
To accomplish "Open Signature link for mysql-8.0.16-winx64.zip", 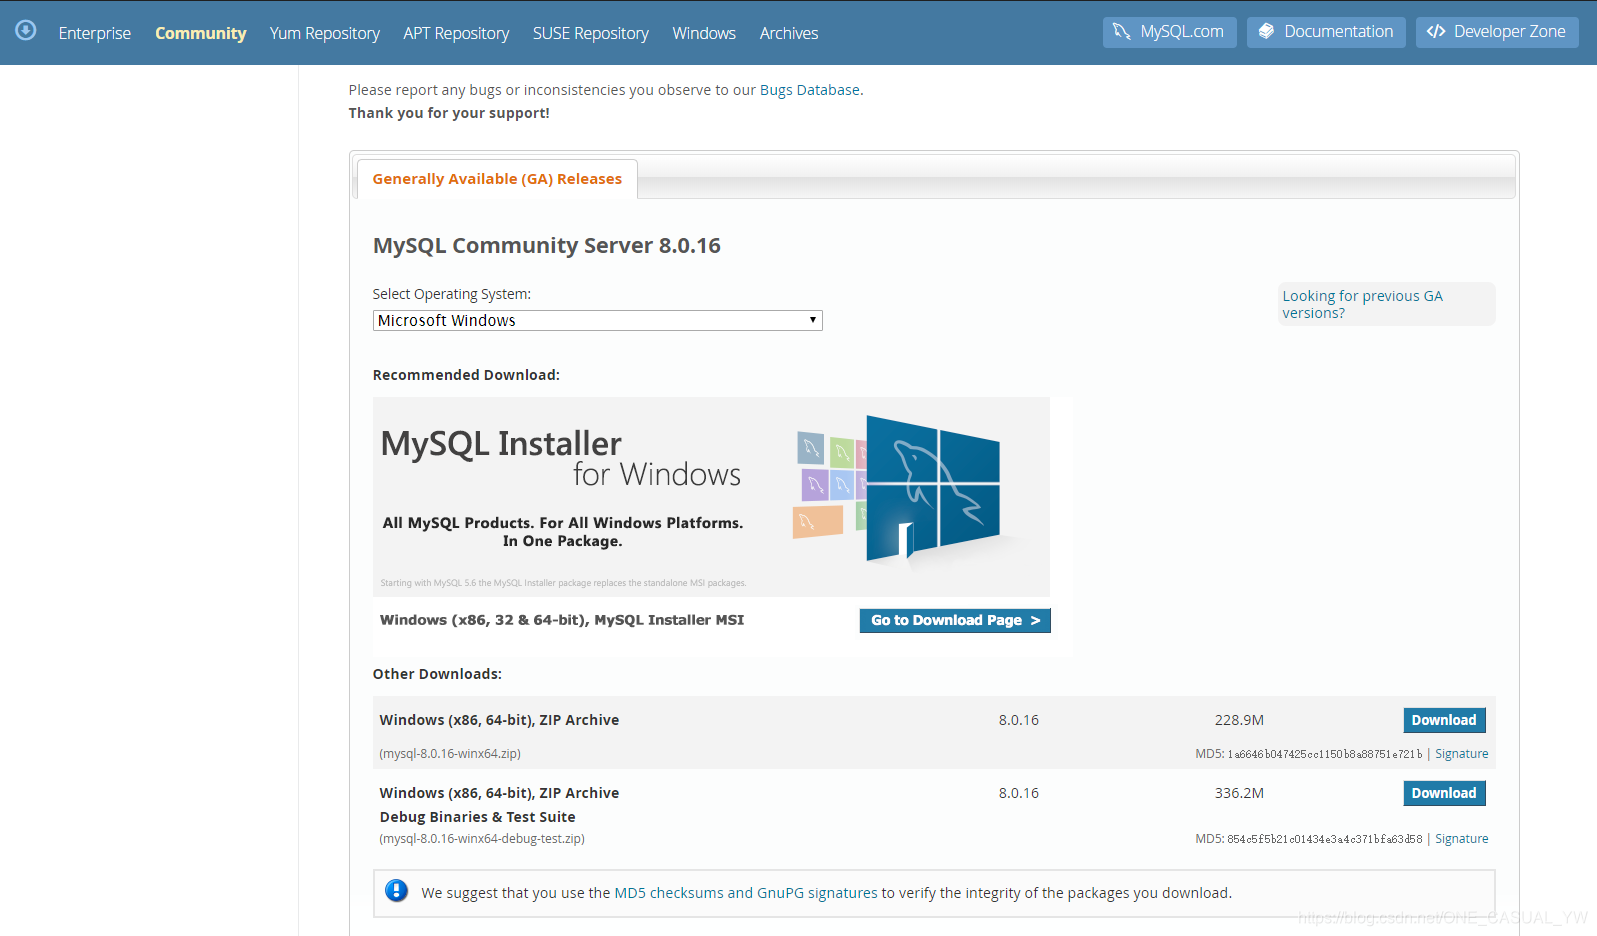I will click(x=1461, y=754).
